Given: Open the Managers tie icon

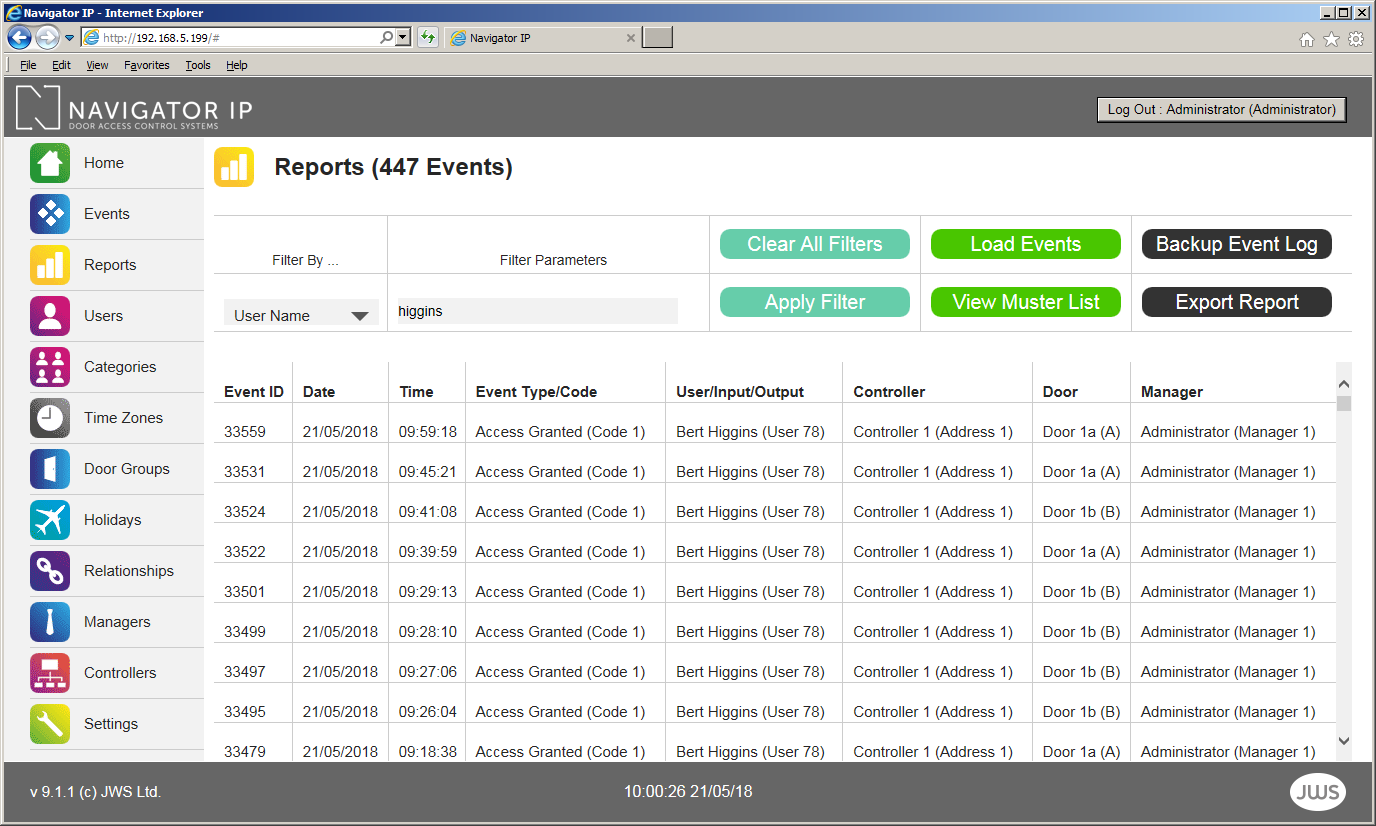Looking at the screenshot, I should [50, 622].
